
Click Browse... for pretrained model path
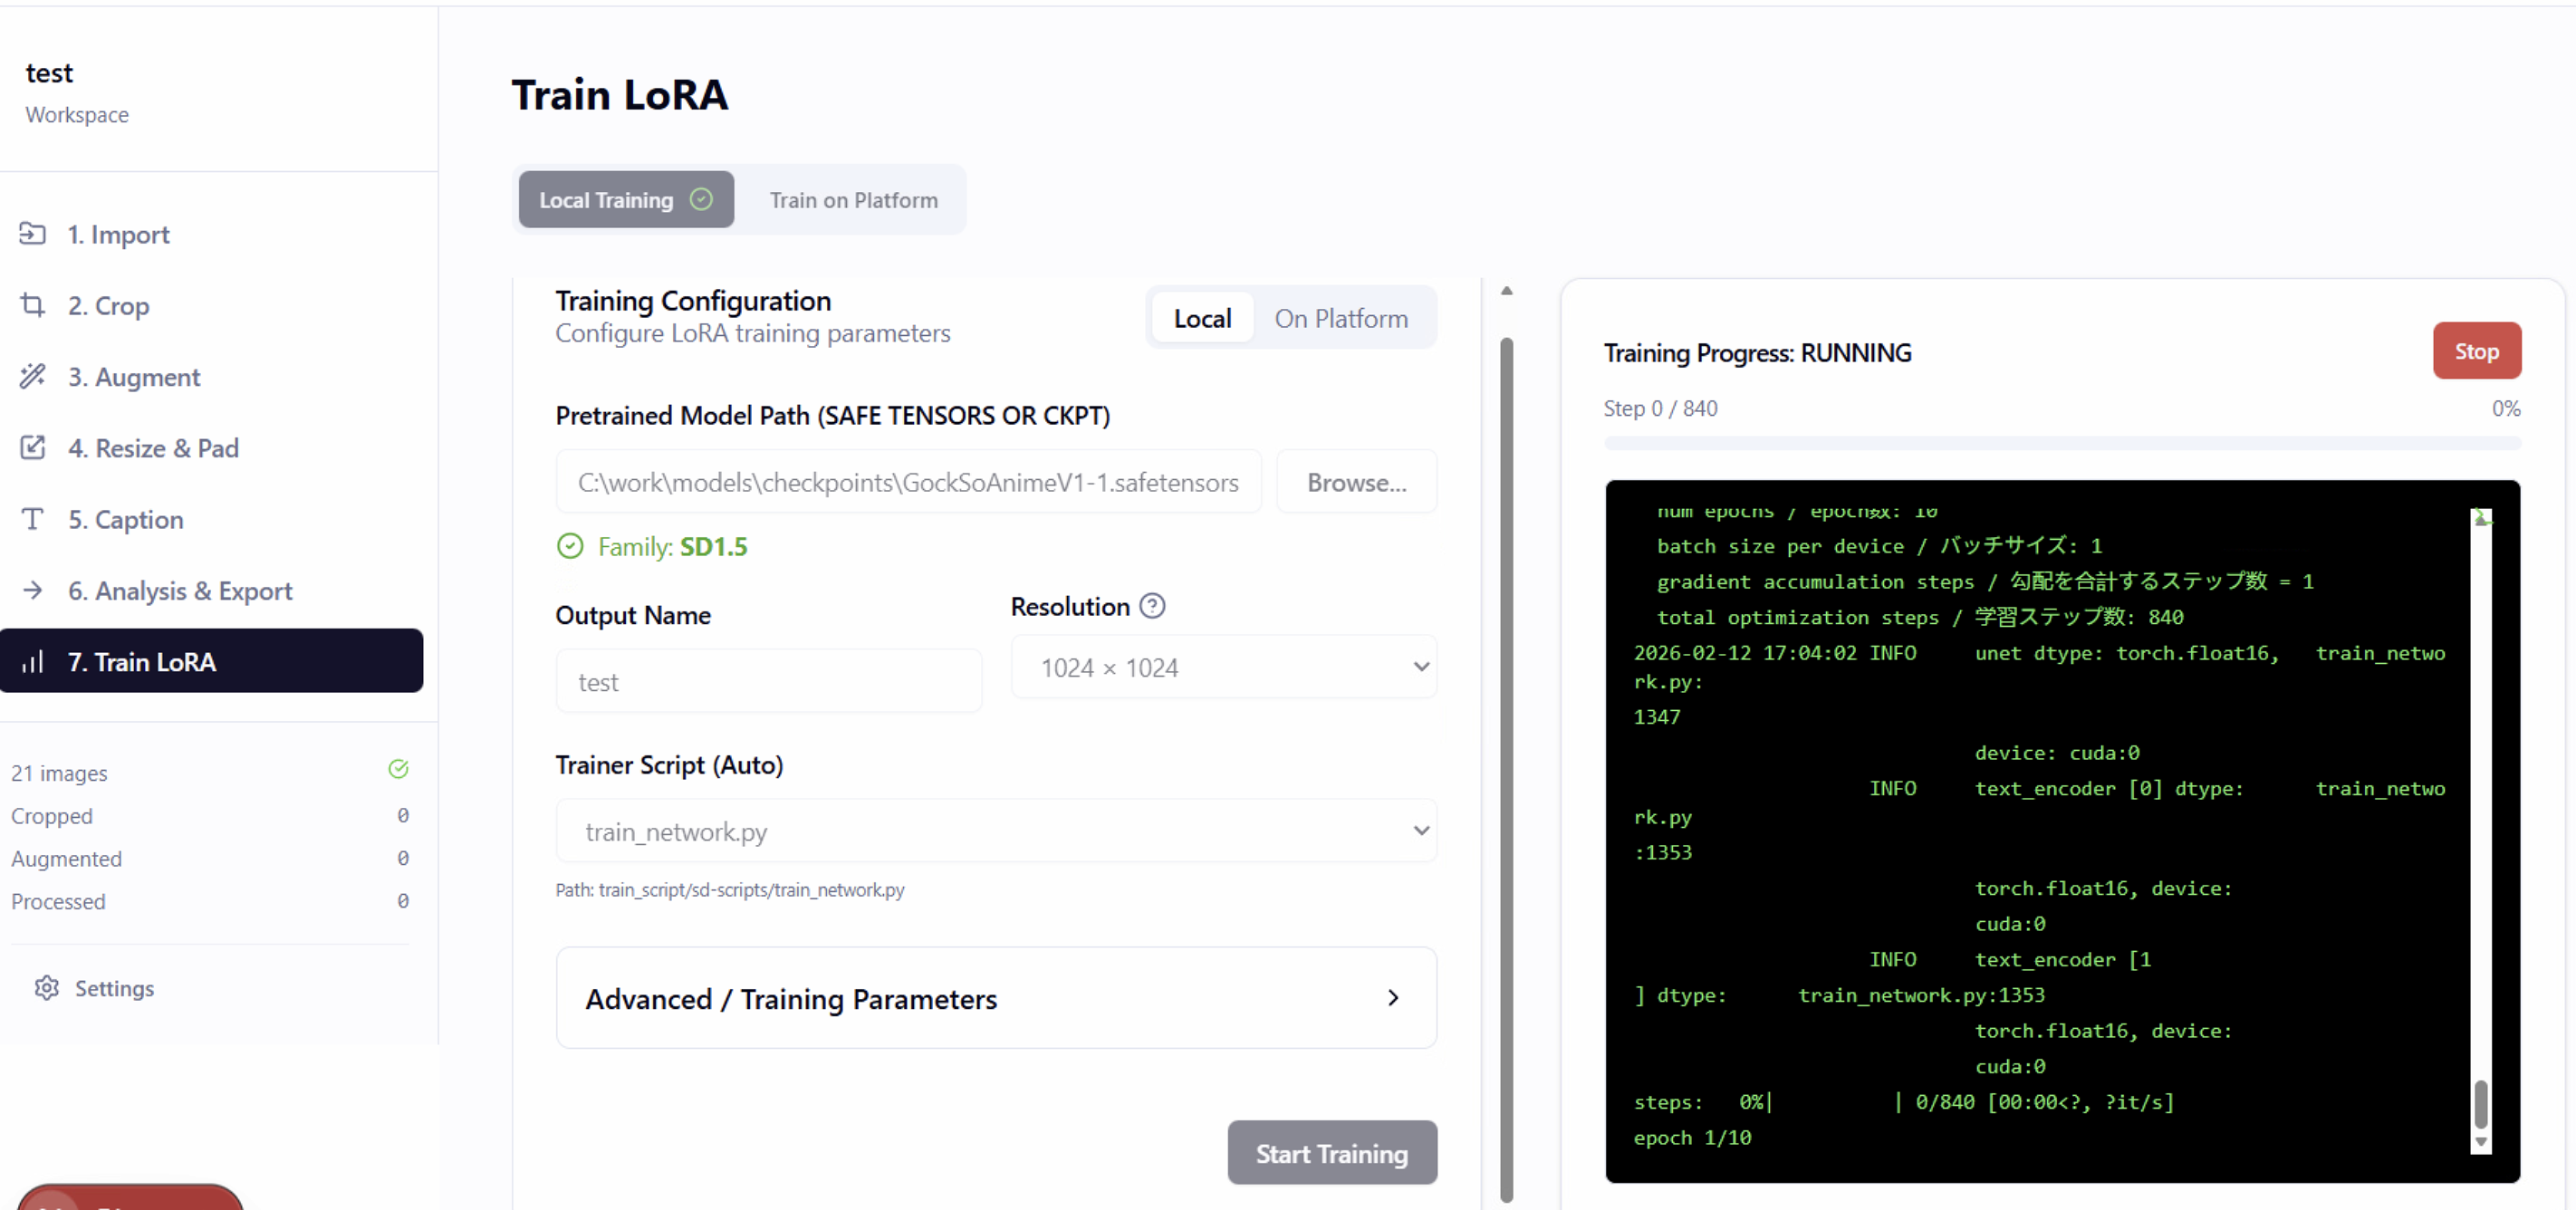click(1356, 482)
